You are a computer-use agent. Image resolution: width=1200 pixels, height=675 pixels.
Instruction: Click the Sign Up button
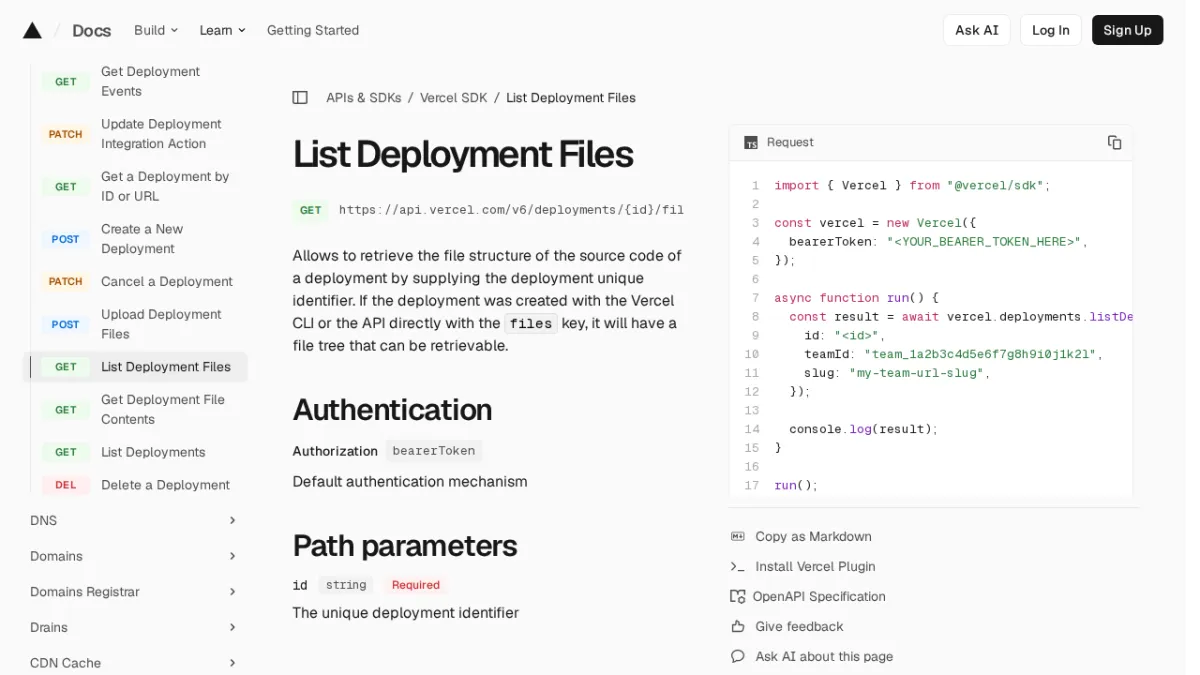pos(1127,30)
